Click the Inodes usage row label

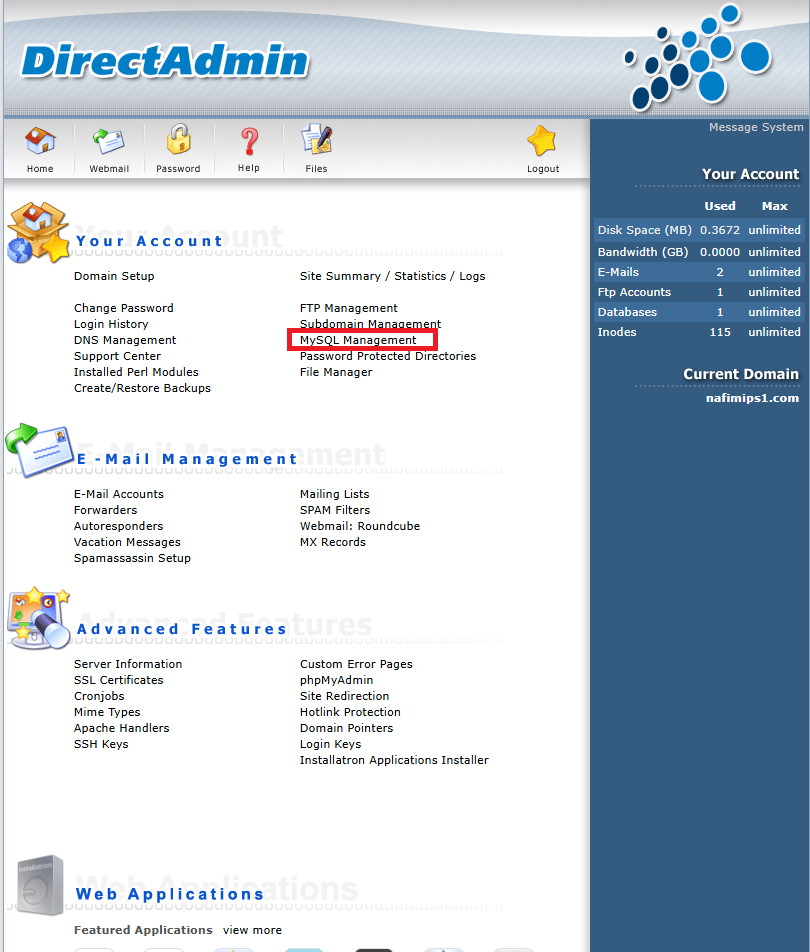coord(617,332)
